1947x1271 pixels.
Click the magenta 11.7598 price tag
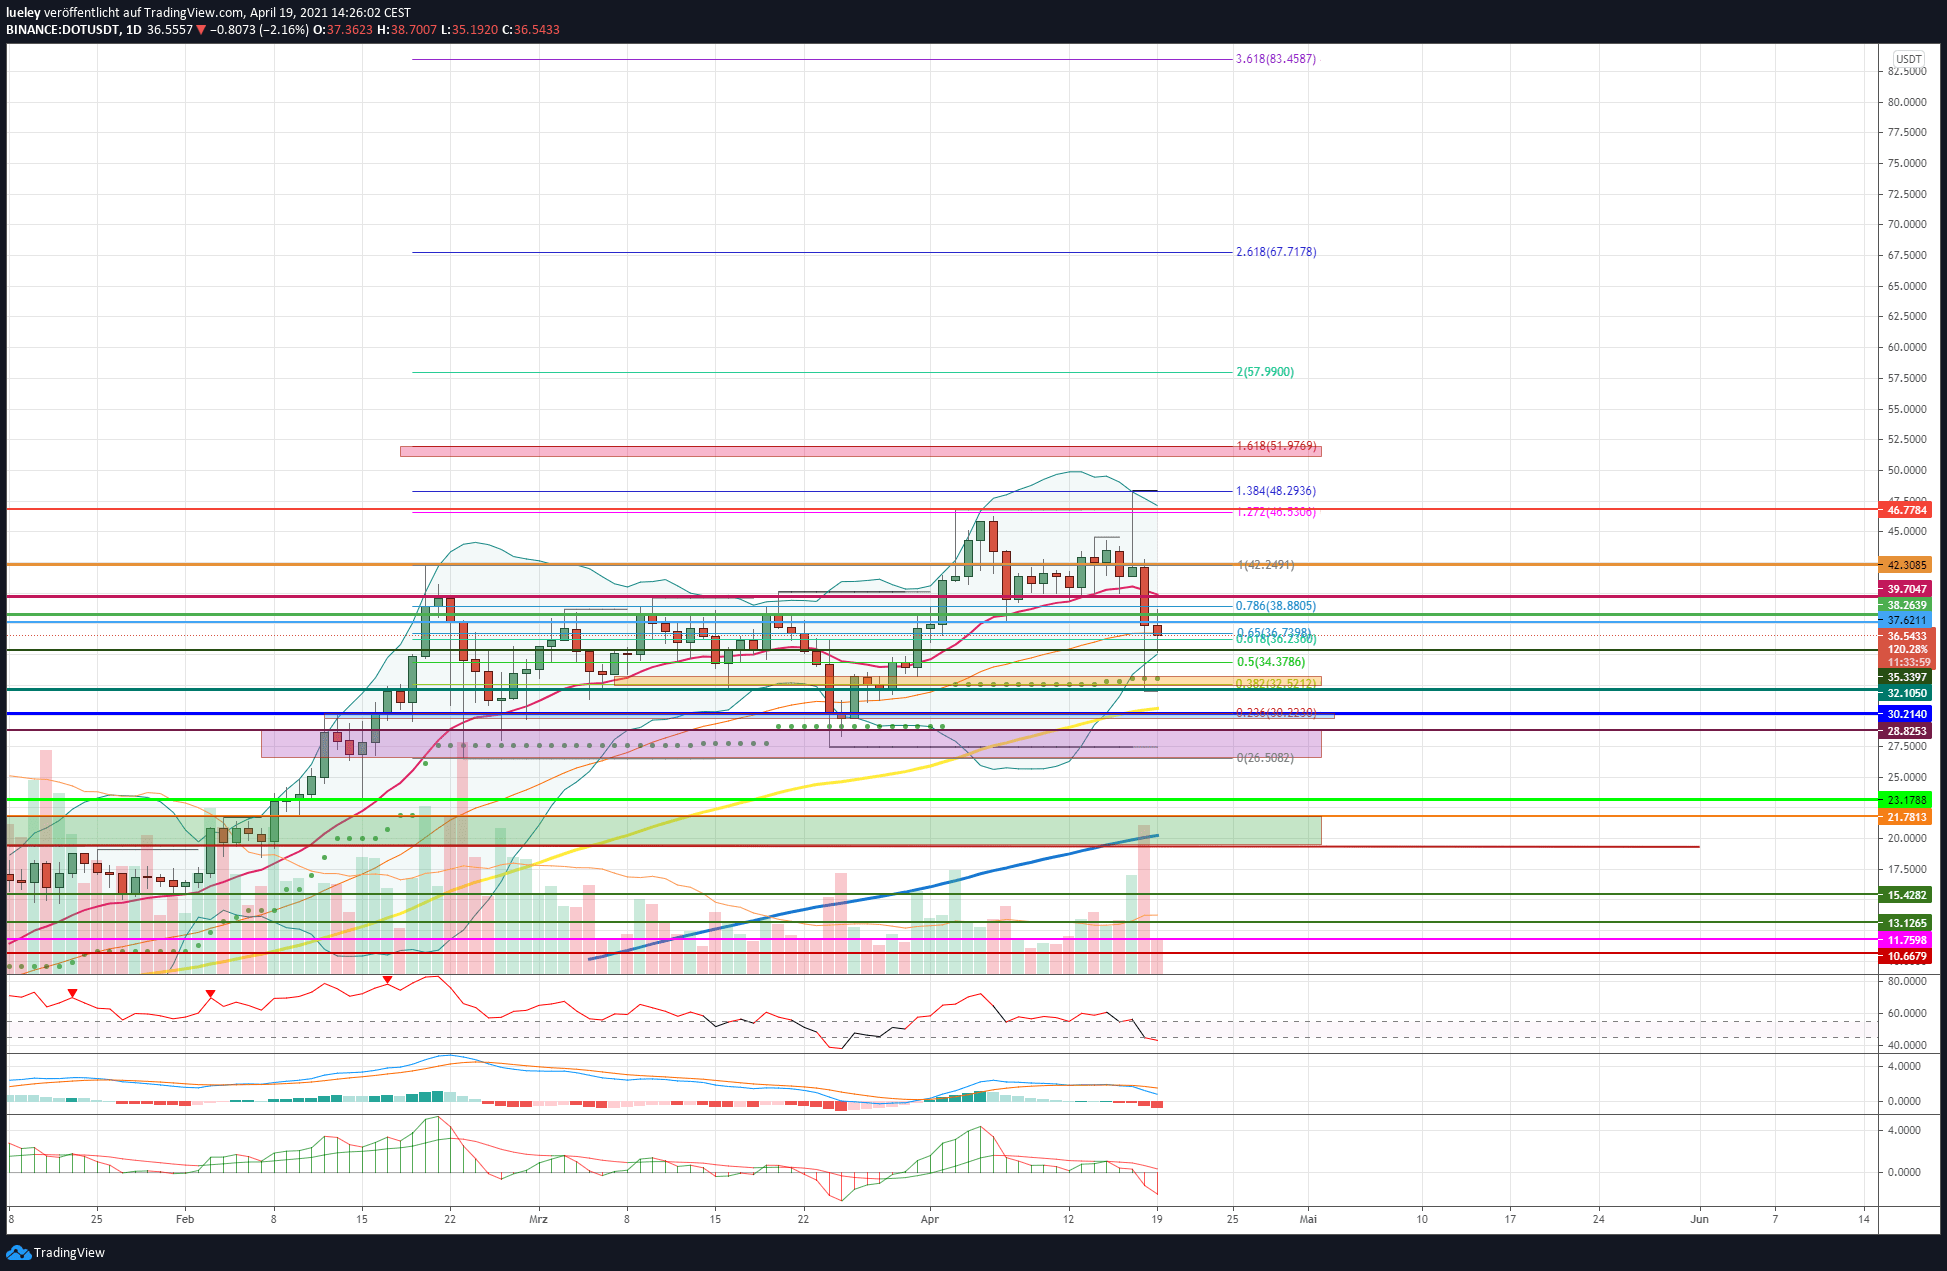(x=1907, y=940)
